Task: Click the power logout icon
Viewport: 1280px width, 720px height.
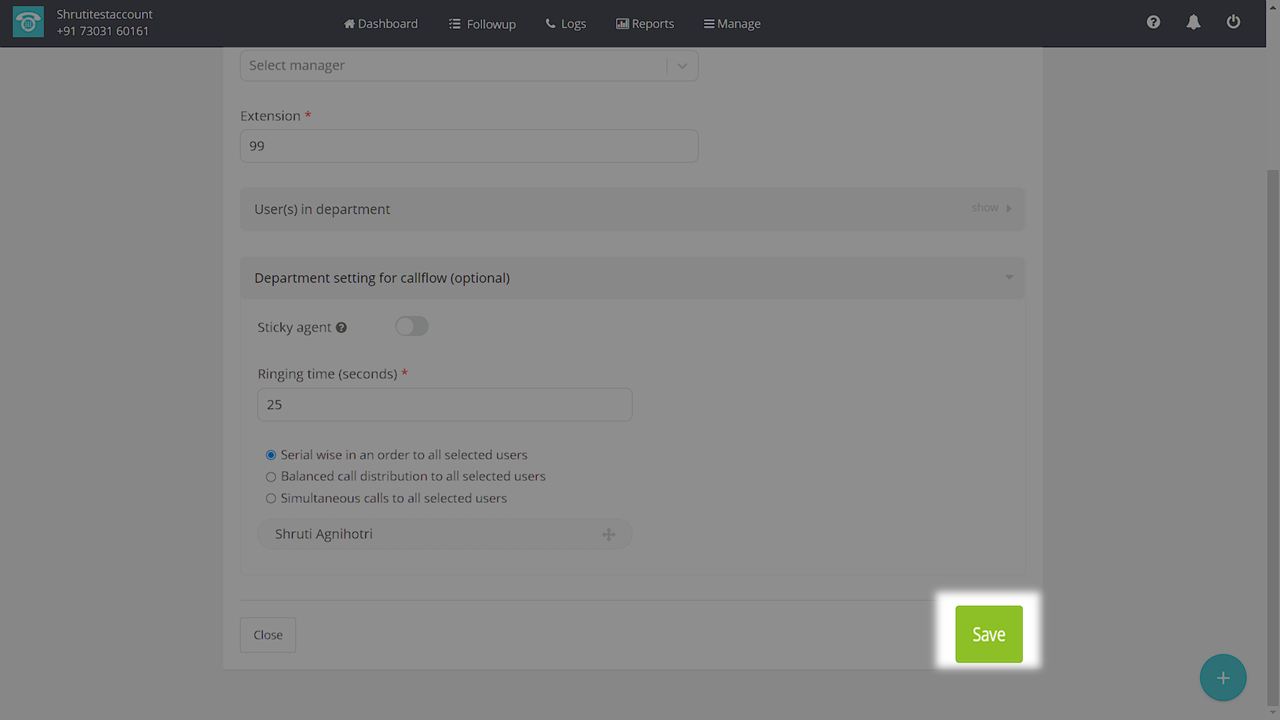Action: click(x=1233, y=22)
